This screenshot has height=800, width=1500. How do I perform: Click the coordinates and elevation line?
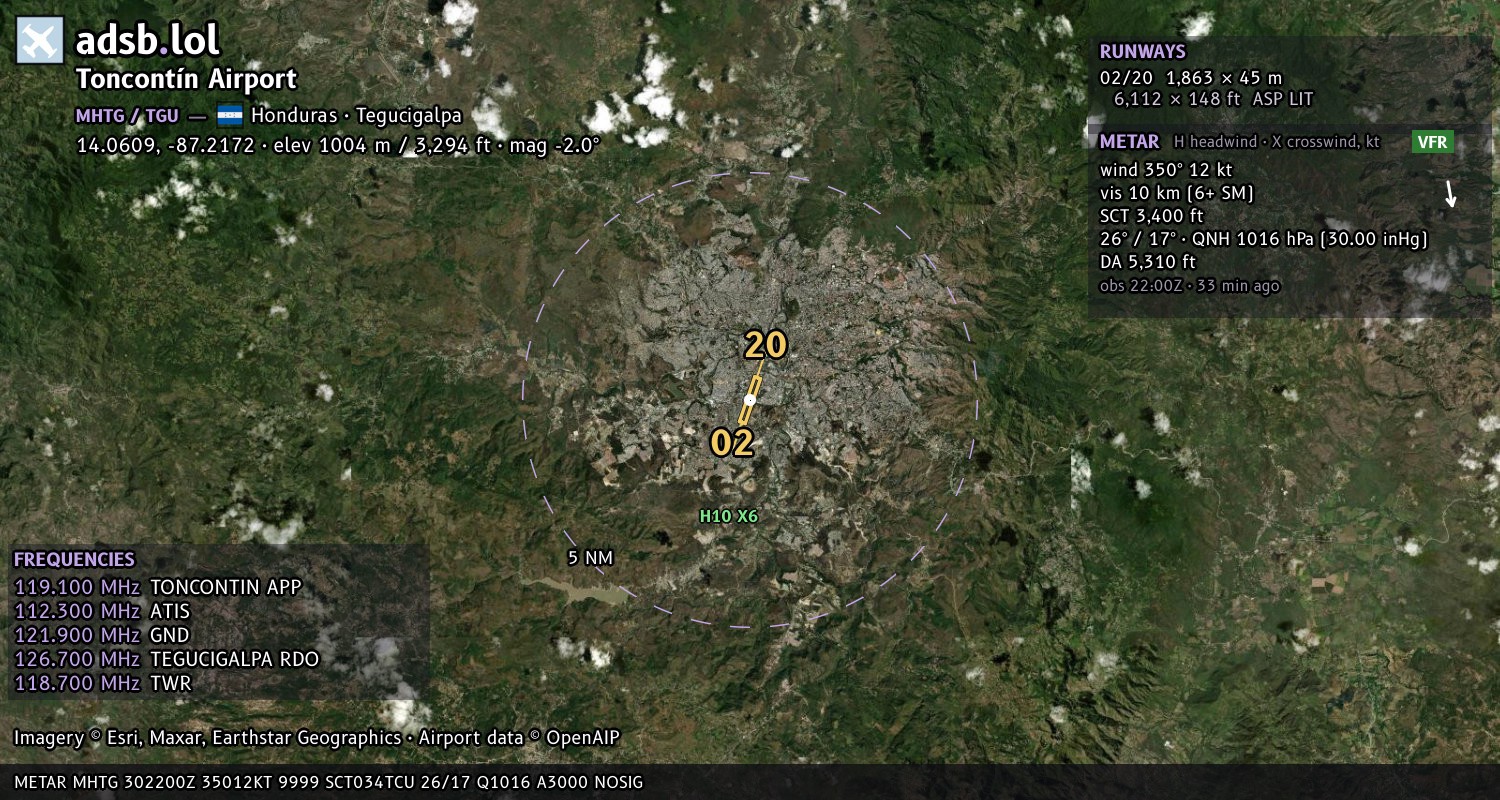[x=338, y=145]
